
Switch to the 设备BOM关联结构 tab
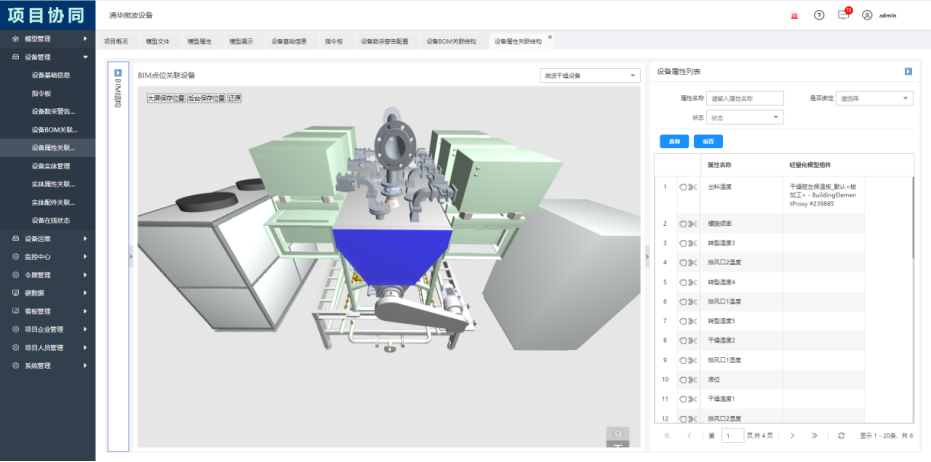[451, 42]
